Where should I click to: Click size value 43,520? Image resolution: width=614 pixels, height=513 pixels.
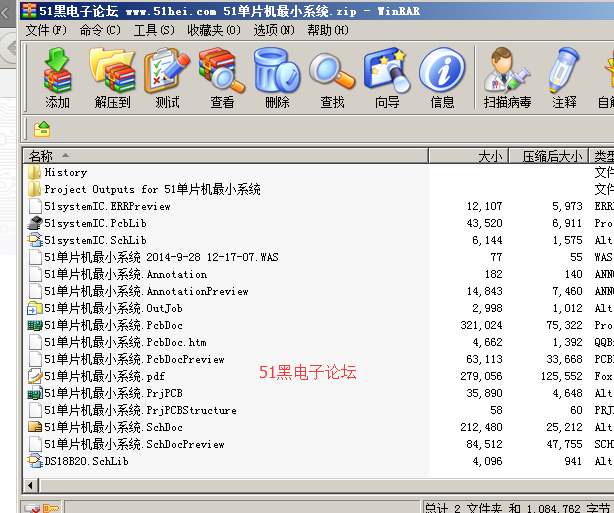coord(484,223)
